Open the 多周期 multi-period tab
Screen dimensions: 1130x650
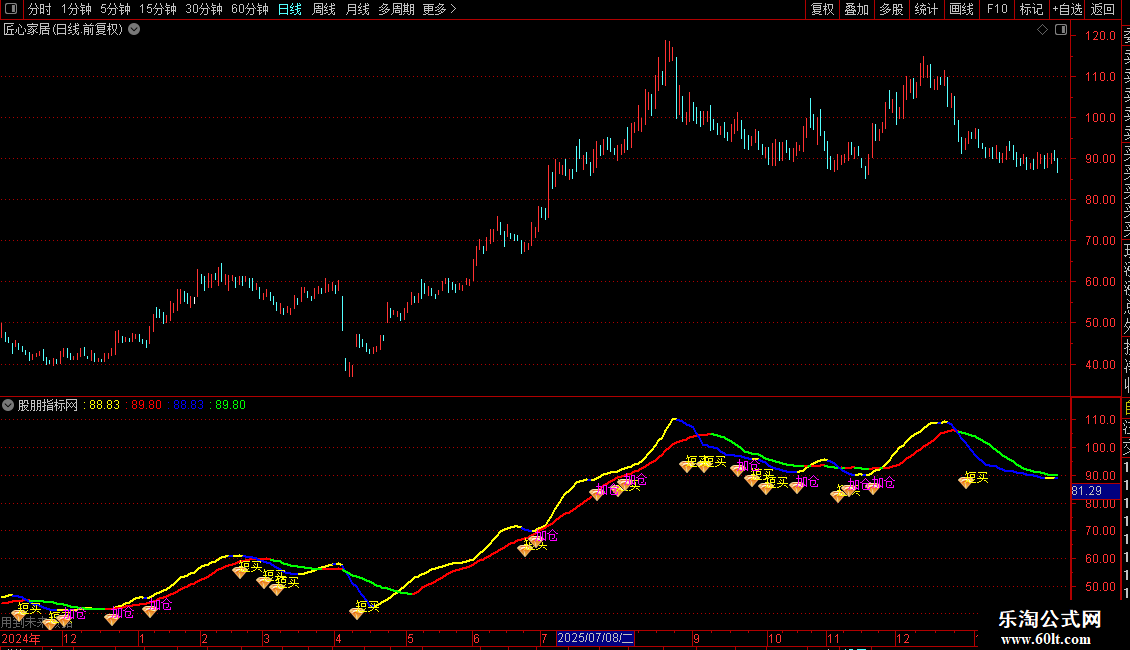click(396, 9)
